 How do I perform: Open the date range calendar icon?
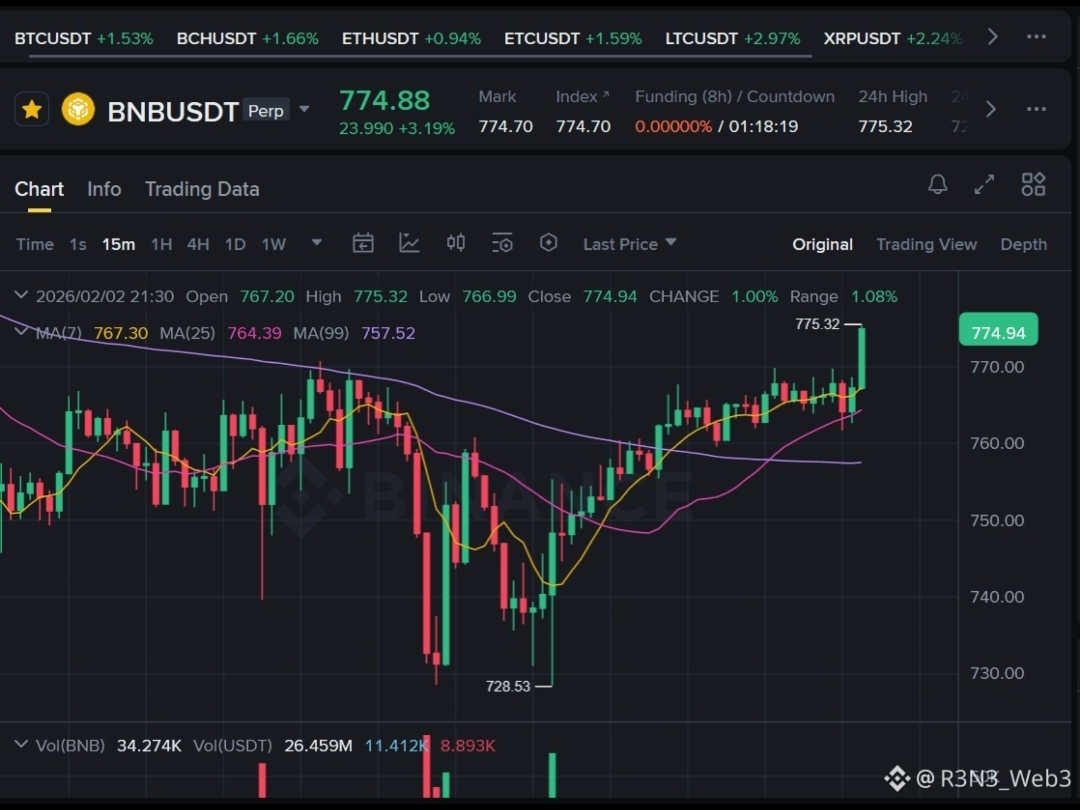pyautogui.click(x=363, y=243)
